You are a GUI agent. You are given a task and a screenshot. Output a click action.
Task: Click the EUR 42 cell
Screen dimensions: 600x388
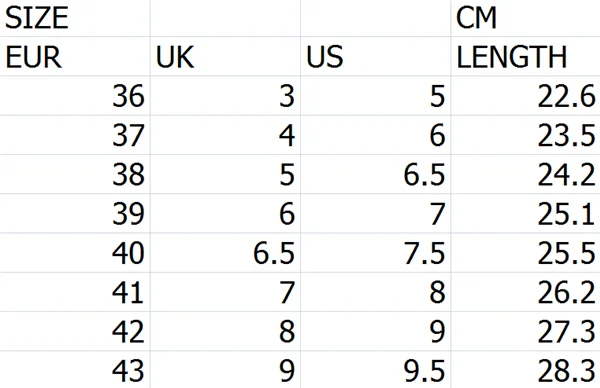[x=75, y=331]
